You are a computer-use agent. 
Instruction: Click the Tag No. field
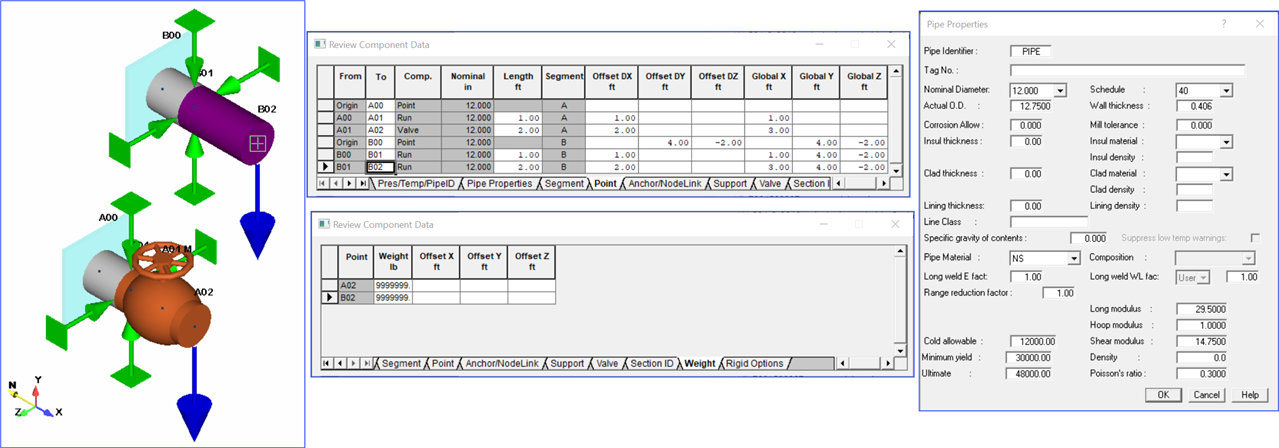pyautogui.click(x=1127, y=71)
